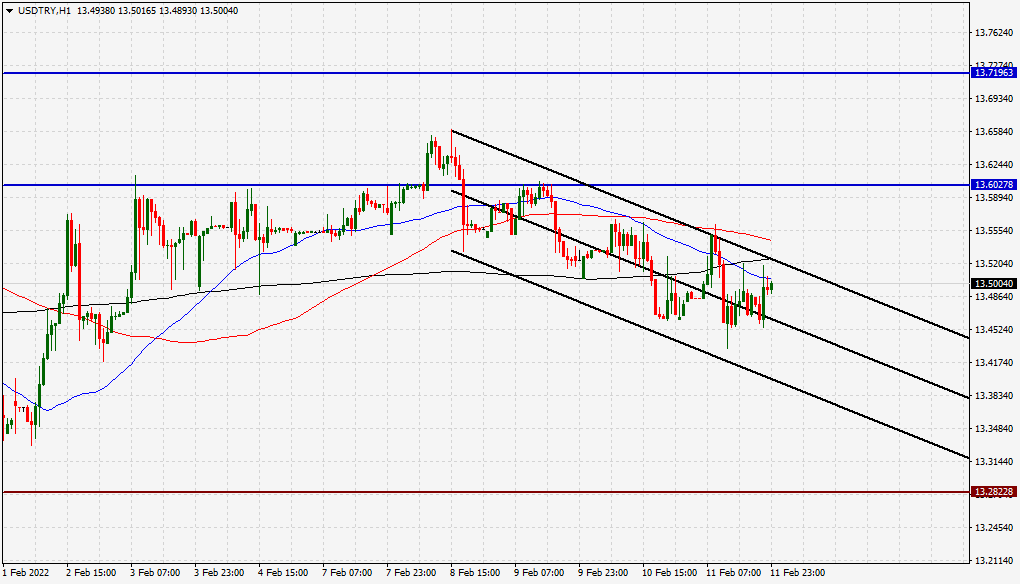
Task: Click the 10 Feb 15:00 time label
Action: [669, 572]
